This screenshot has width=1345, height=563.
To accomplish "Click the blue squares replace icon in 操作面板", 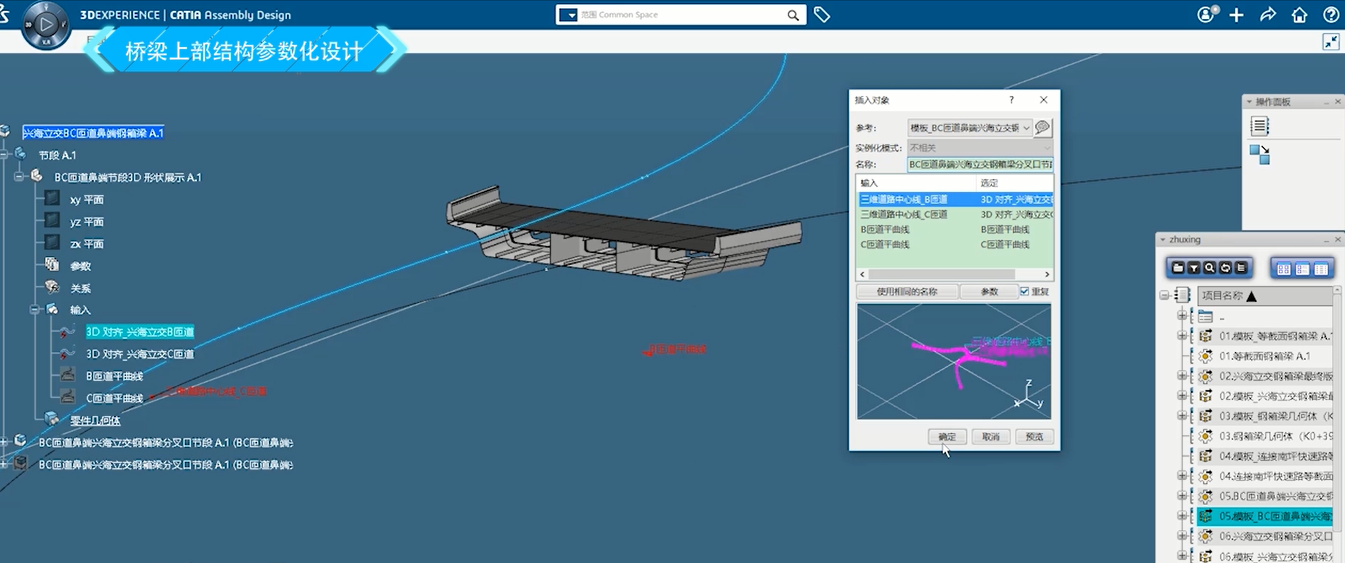I will (1260, 154).
